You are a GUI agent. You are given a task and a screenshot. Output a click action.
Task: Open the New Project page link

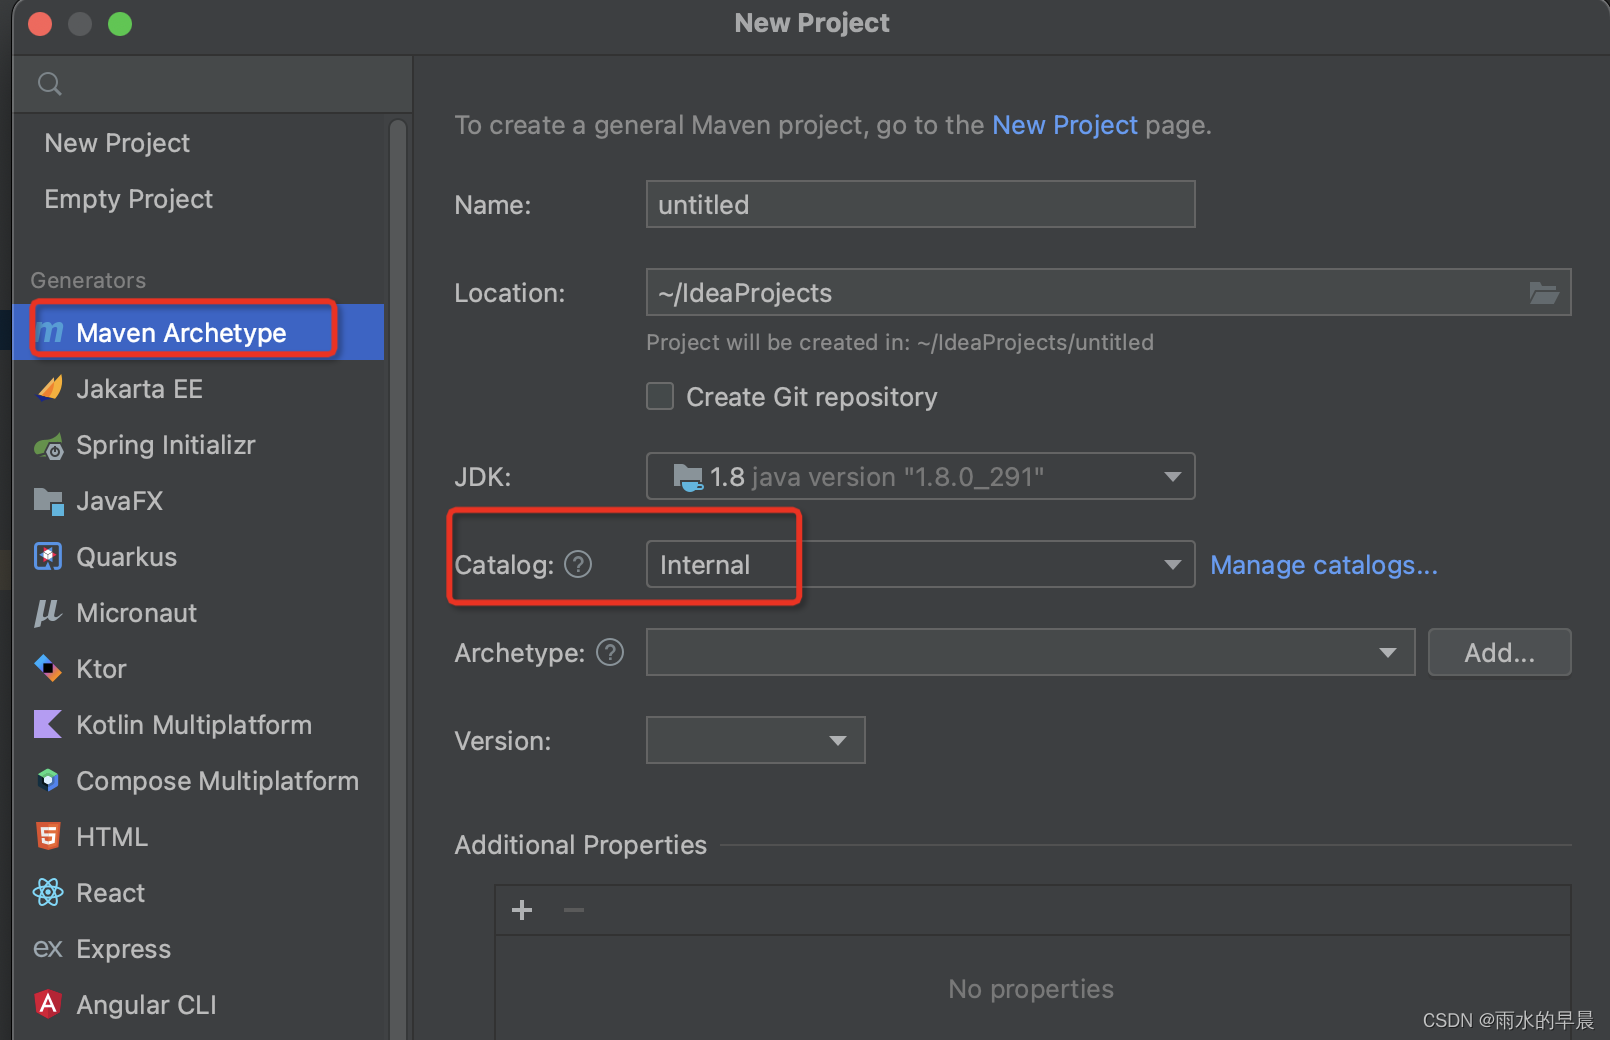(1064, 125)
